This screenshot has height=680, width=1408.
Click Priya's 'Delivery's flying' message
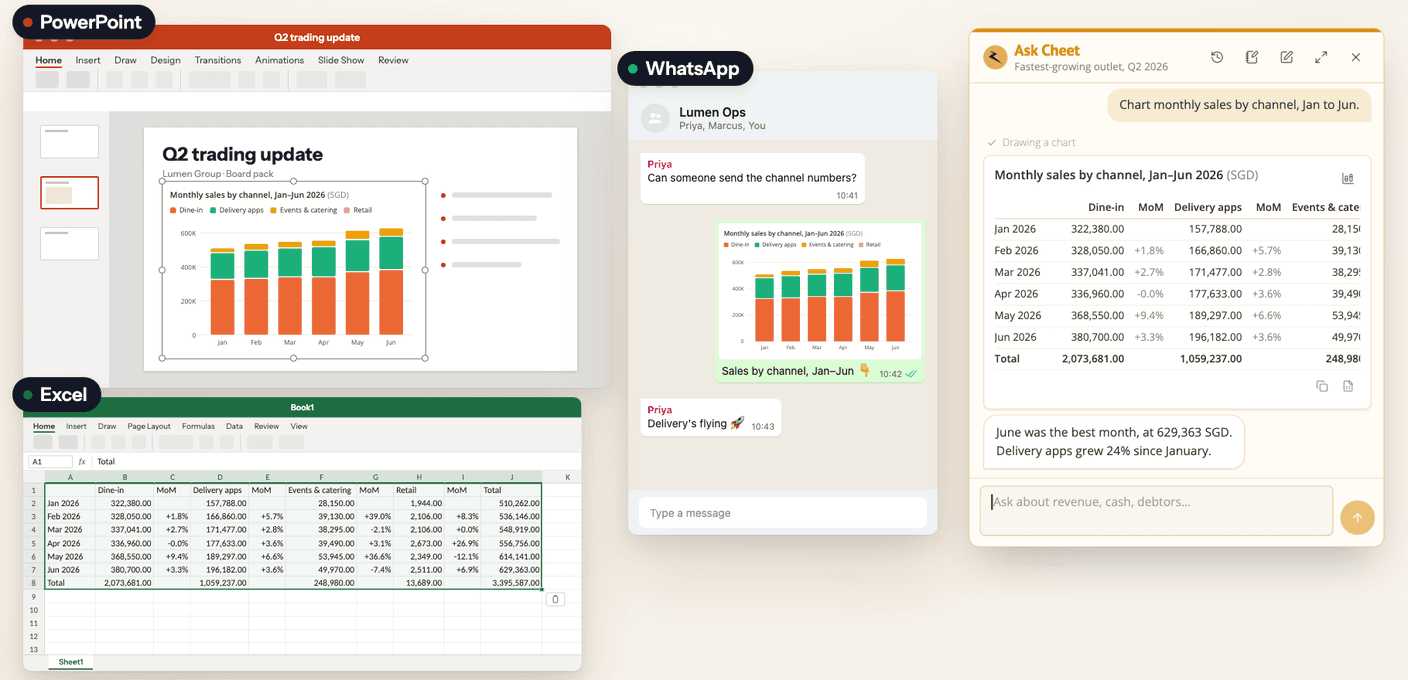pos(710,418)
